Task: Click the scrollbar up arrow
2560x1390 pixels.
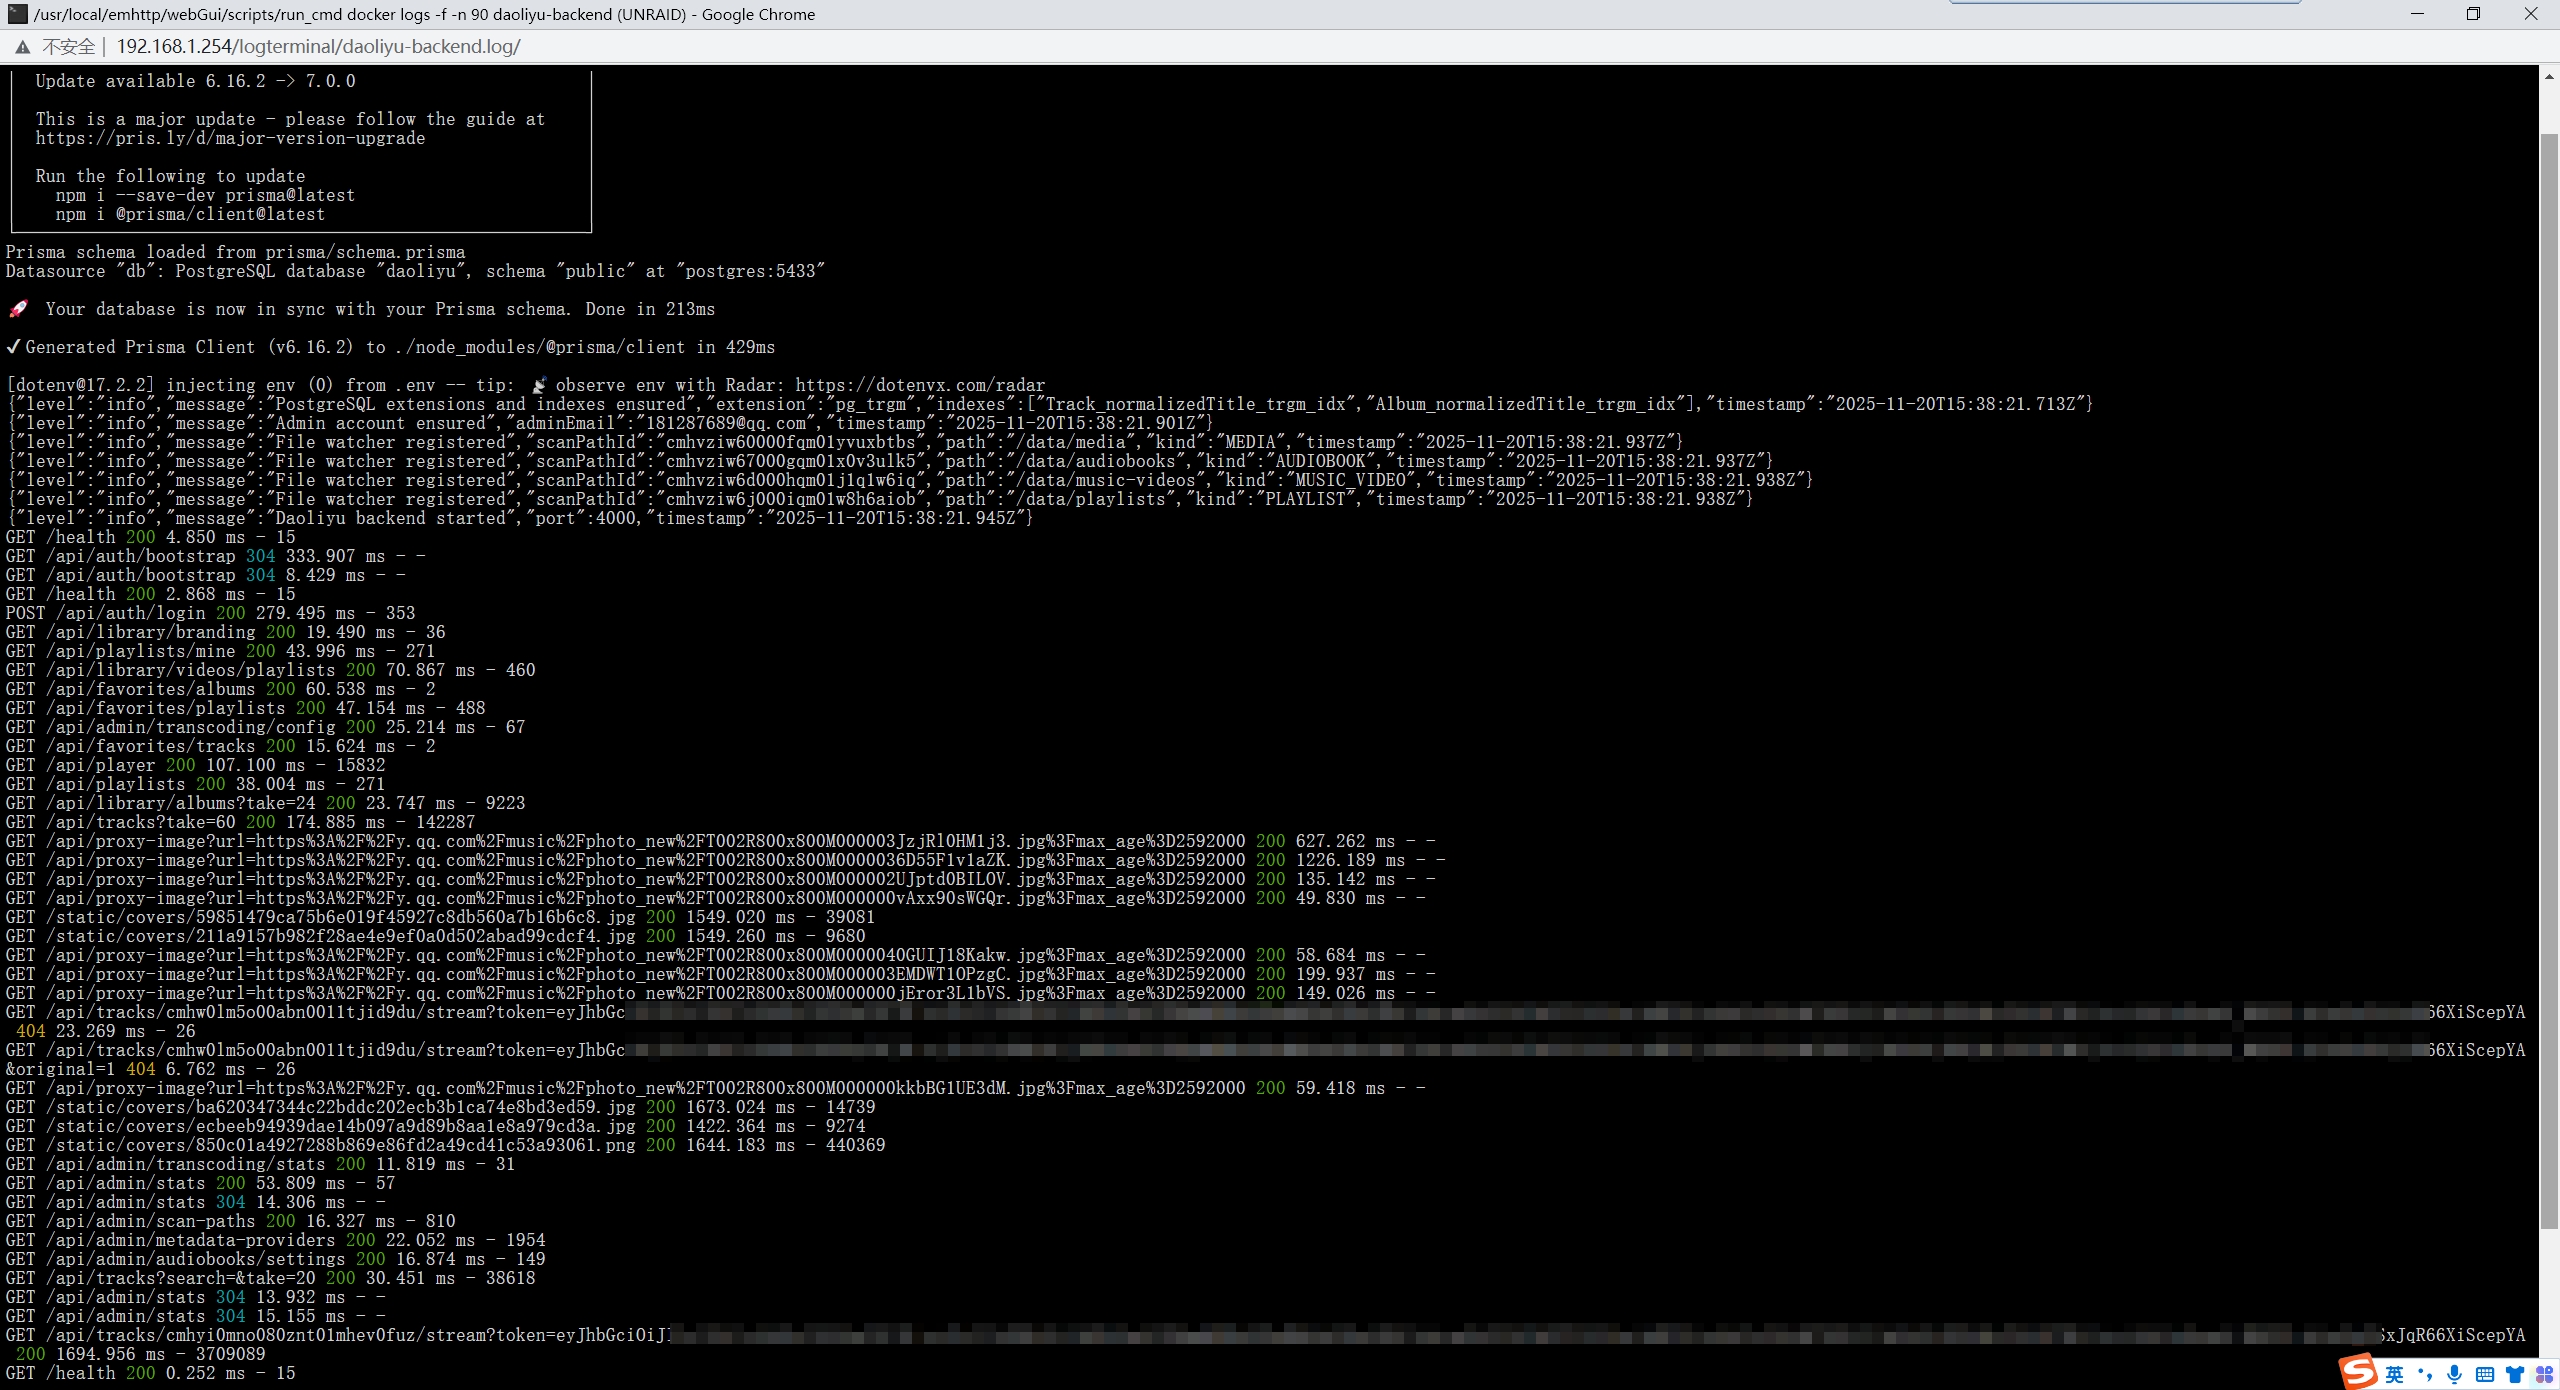Action: 2549,76
